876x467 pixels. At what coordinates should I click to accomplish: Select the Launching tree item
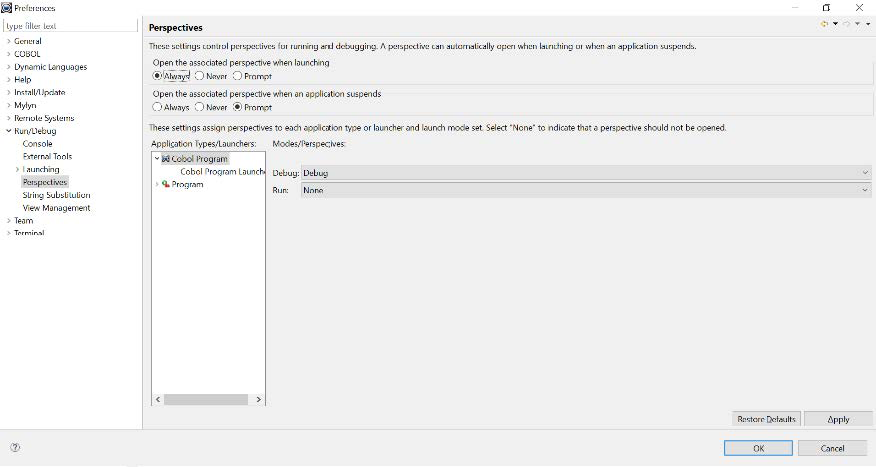(41, 169)
